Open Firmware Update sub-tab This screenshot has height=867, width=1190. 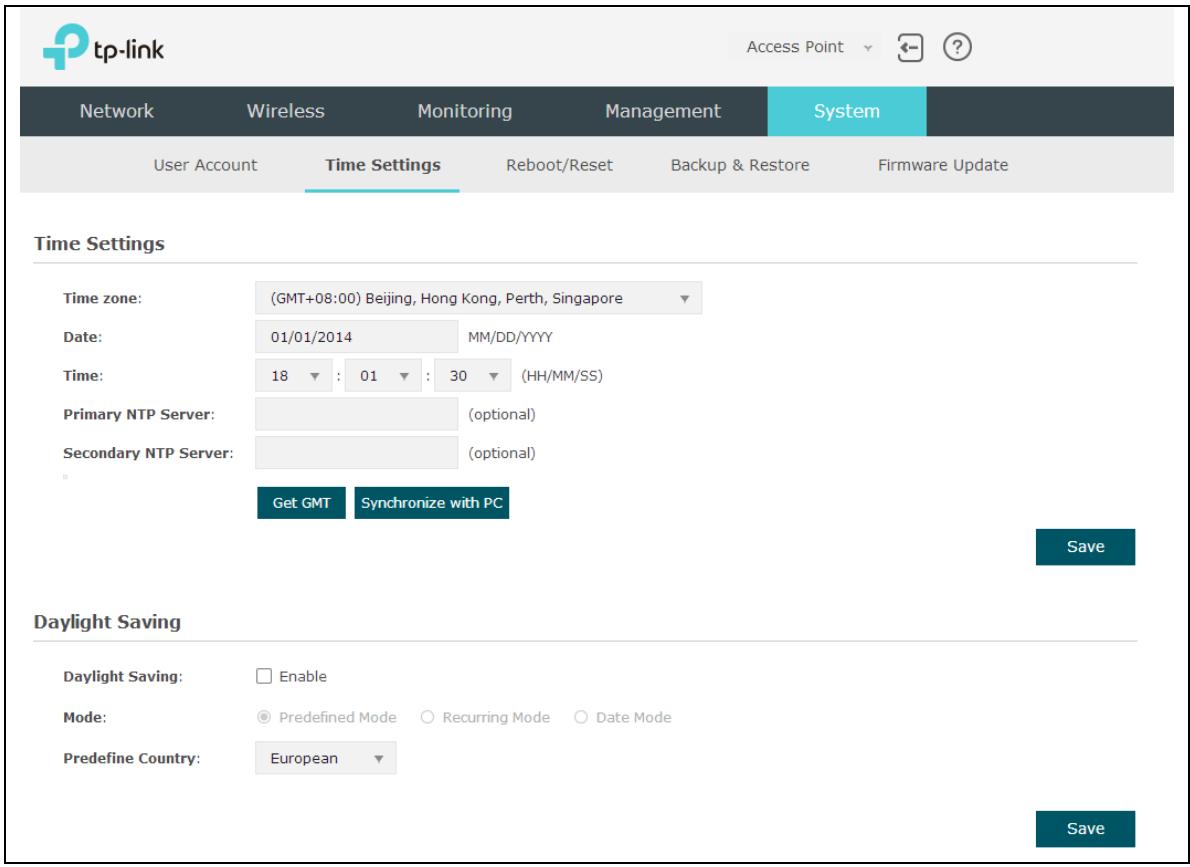[943, 165]
